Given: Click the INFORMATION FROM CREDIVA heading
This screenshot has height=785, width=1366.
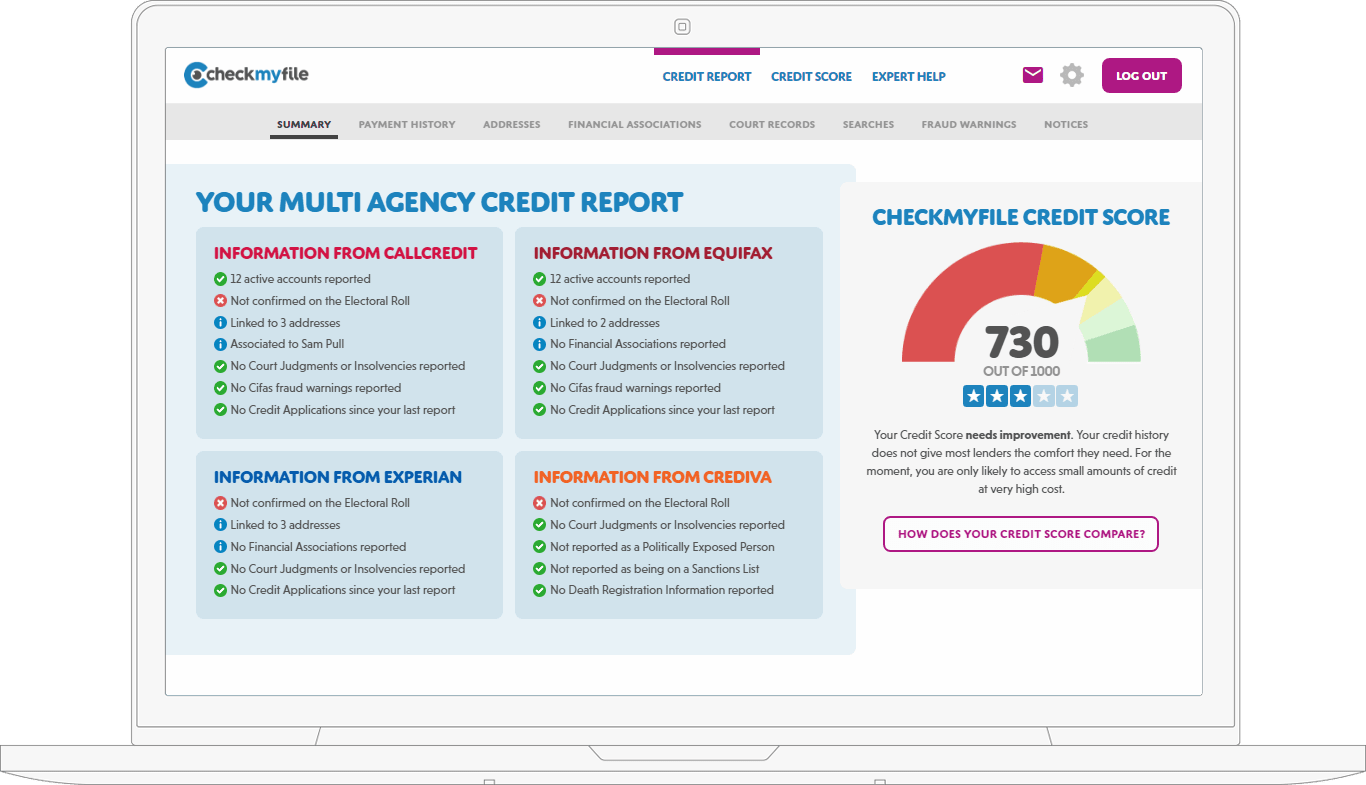Looking at the screenshot, I should click(x=653, y=477).
